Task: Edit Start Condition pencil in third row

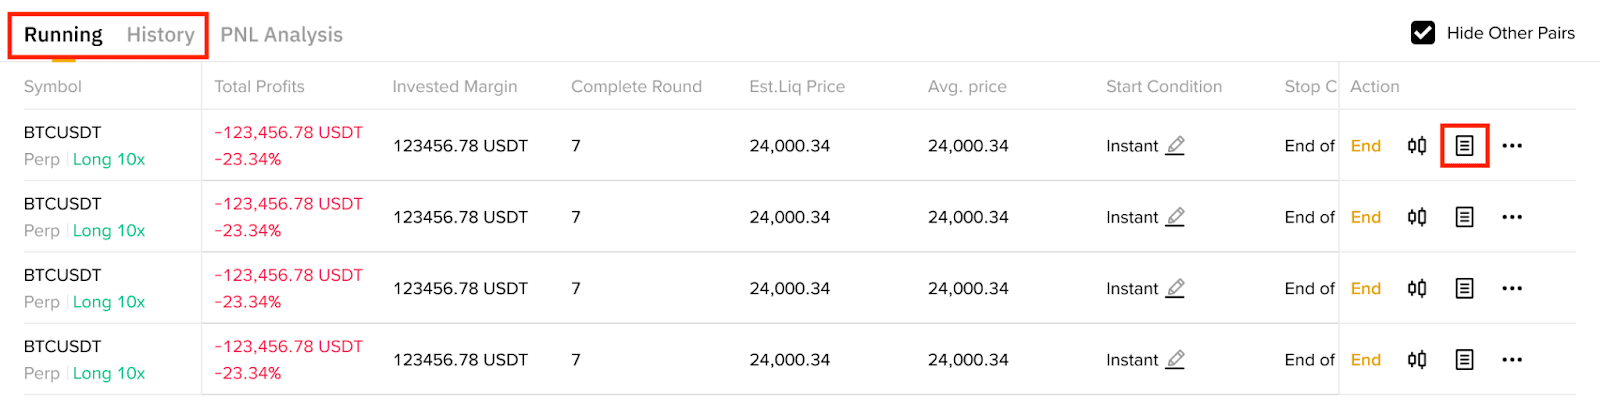Action: (1176, 288)
